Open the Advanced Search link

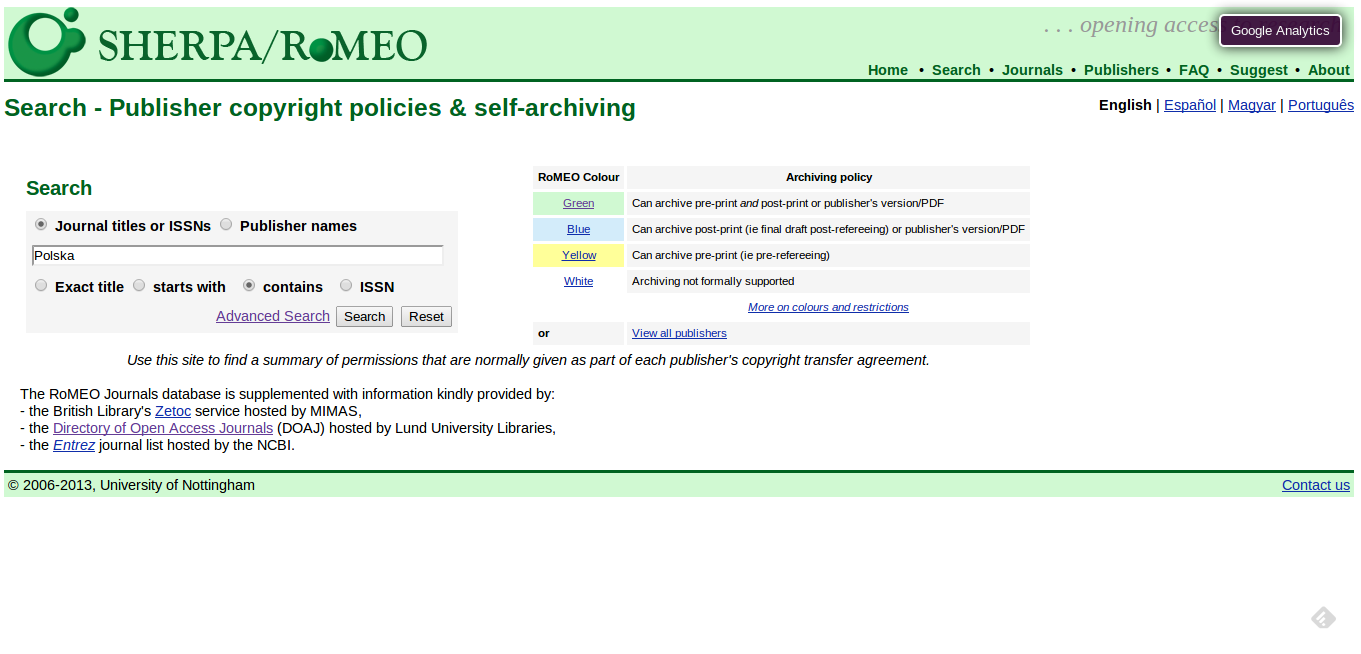point(273,316)
